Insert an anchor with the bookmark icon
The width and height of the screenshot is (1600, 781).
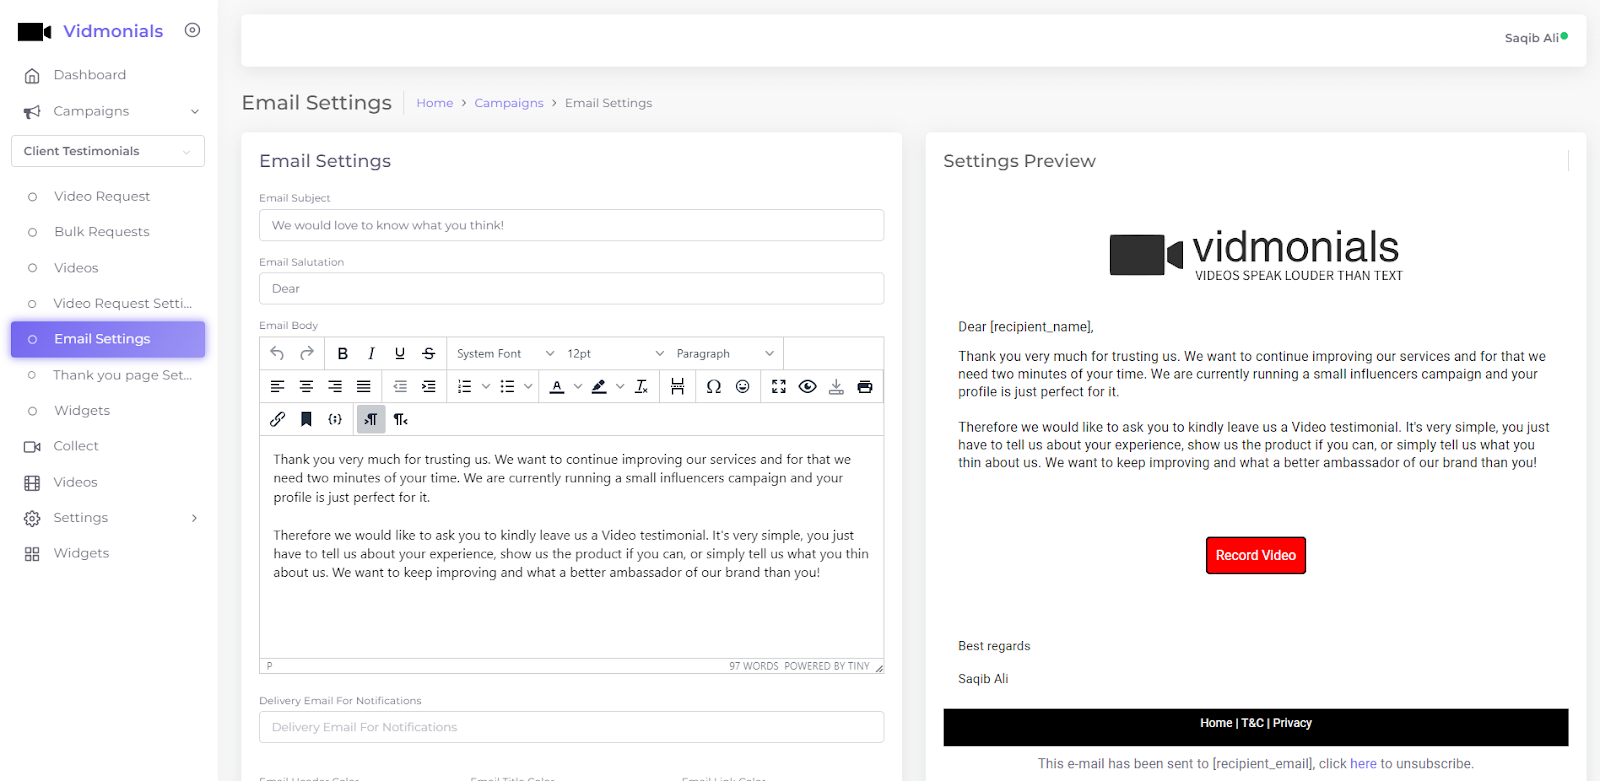pyautogui.click(x=306, y=420)
